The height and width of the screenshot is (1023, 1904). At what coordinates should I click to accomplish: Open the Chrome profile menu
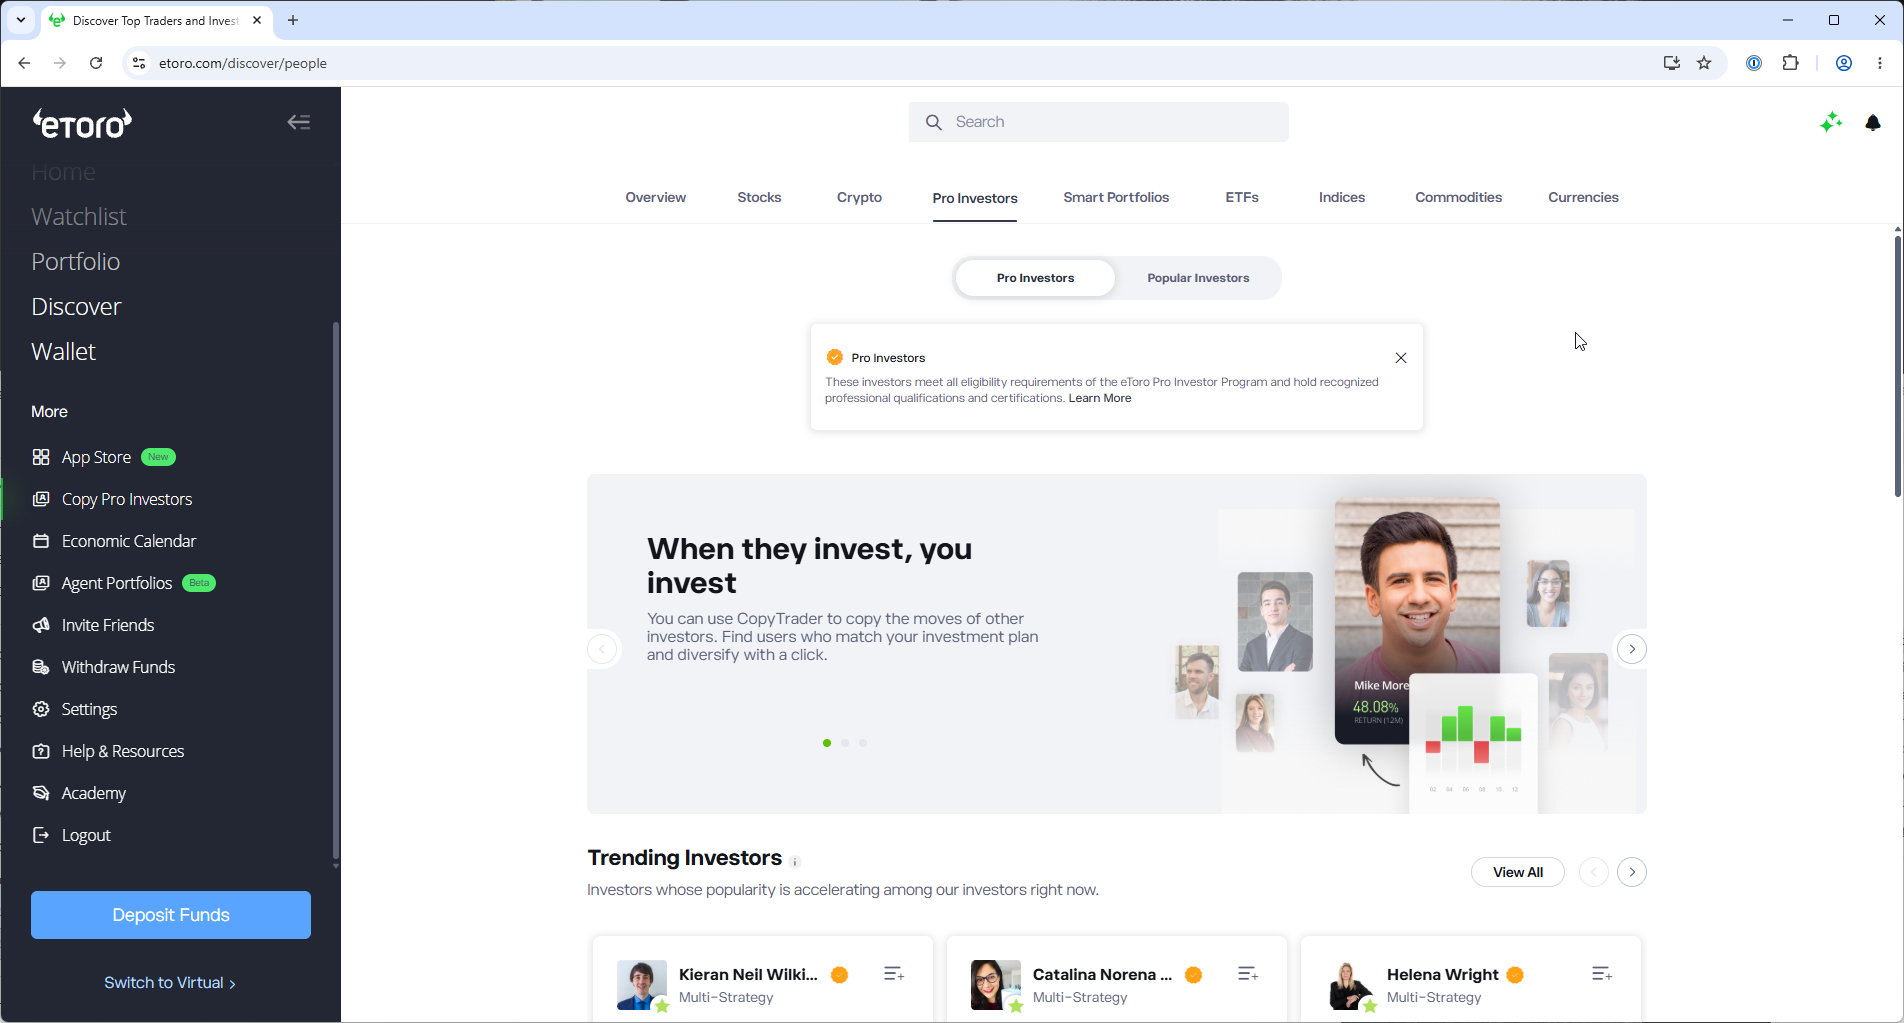[1844, 63]
